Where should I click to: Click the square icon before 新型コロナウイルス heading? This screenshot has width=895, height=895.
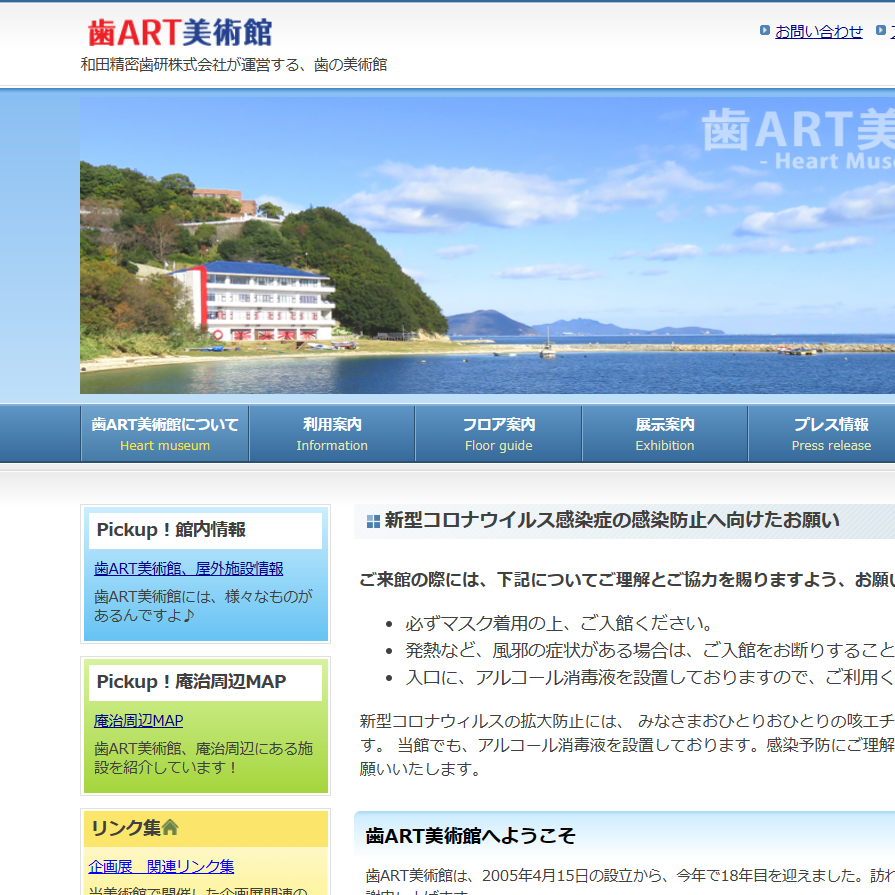373,521
